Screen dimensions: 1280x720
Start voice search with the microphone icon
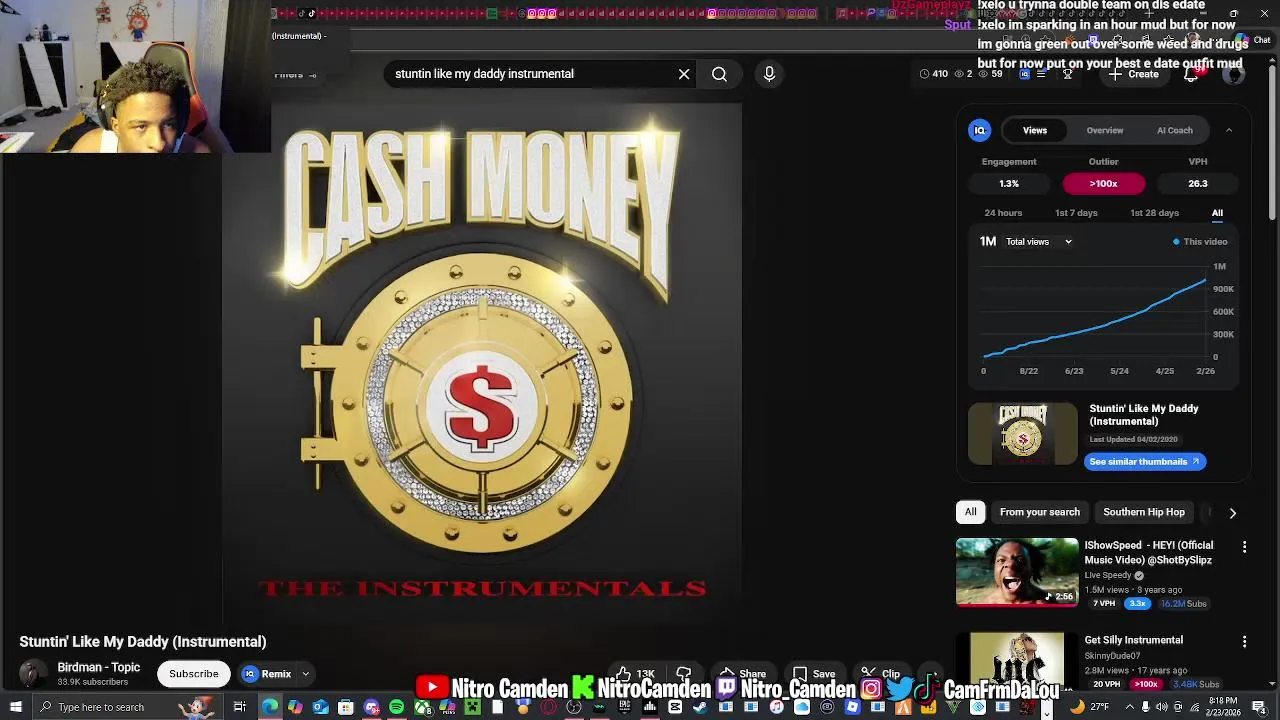[x=769, y=73]
